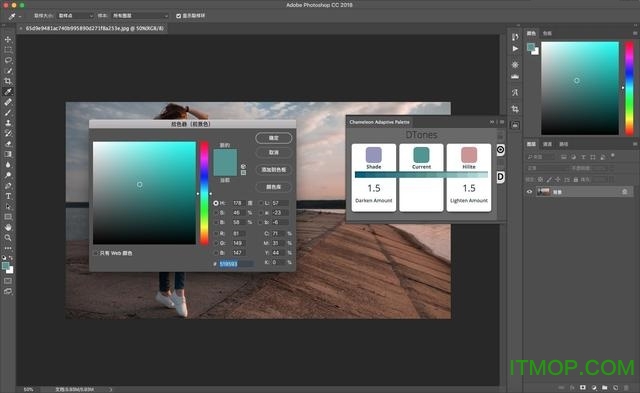Select the Path Selection tool

pyautogui.click(x=8, y=206)
